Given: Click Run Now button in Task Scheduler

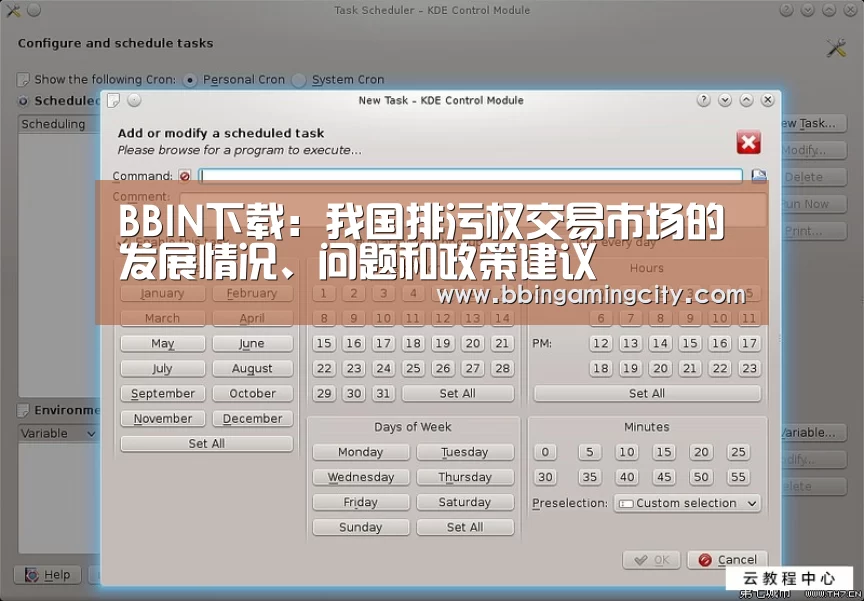Looking at the screenshot, I should 813,204.
